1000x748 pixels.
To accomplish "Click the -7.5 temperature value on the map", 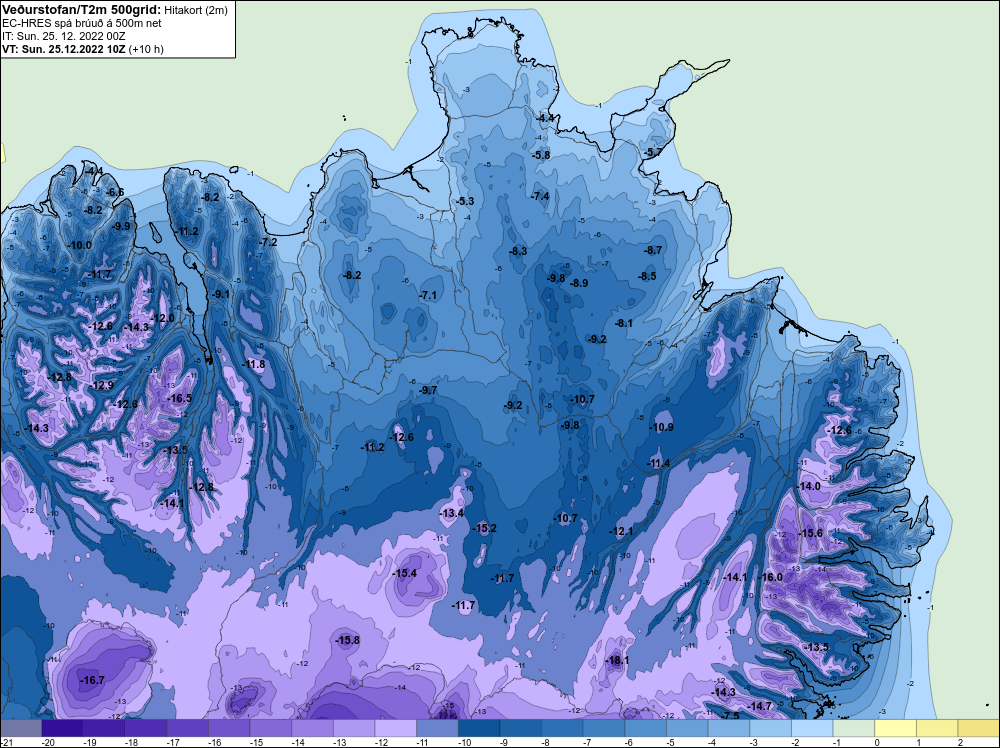I will 730,715.
